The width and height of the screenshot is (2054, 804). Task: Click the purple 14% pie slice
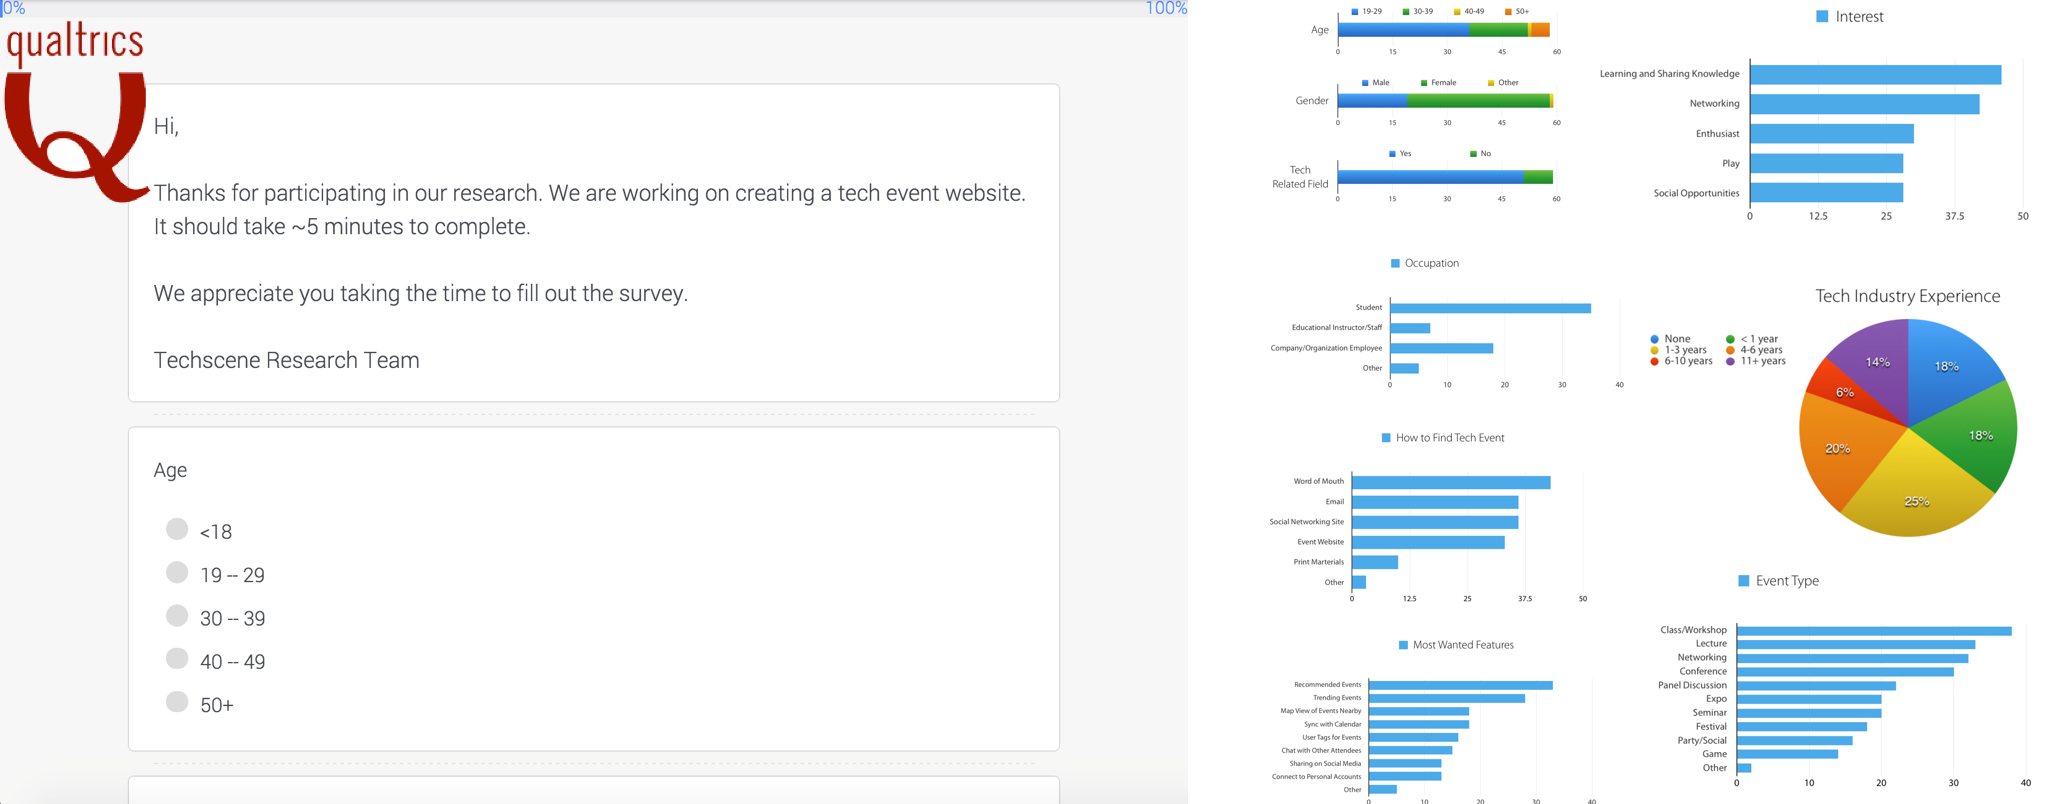coord(1878,362)
